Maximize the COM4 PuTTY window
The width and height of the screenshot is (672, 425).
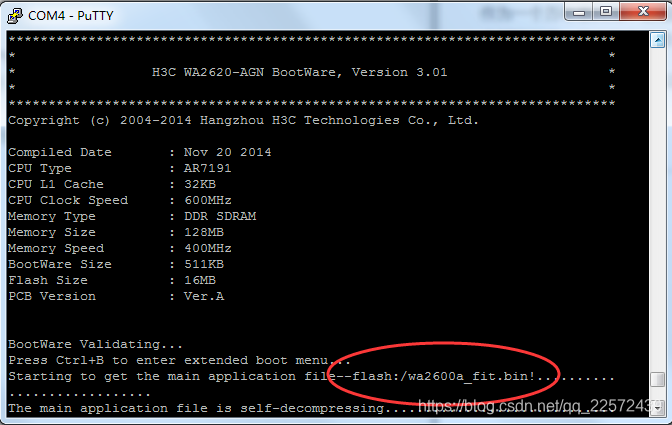[606, 12]
